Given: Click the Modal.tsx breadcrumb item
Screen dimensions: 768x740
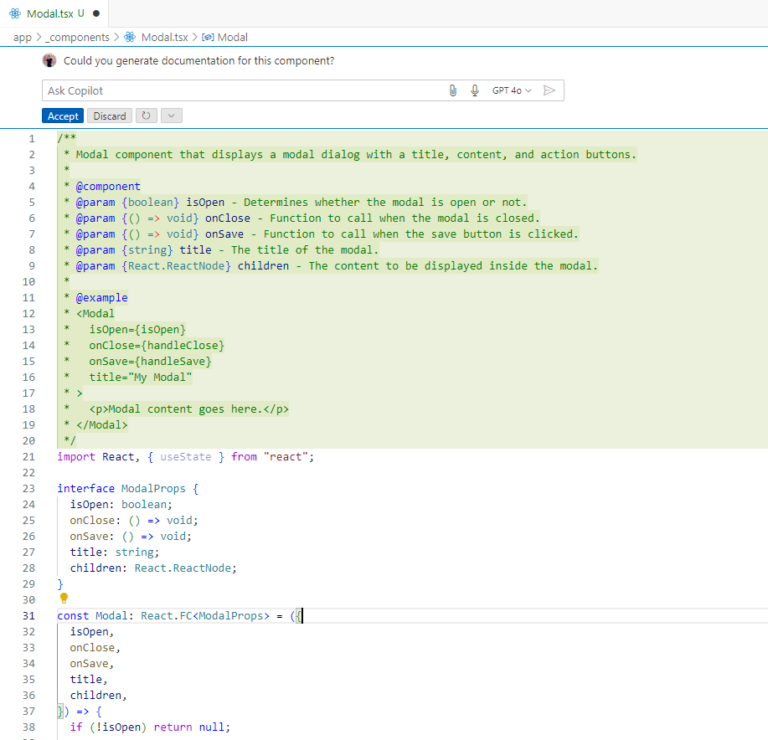Looking at the screenshot, I should click(x=164, y=37).
